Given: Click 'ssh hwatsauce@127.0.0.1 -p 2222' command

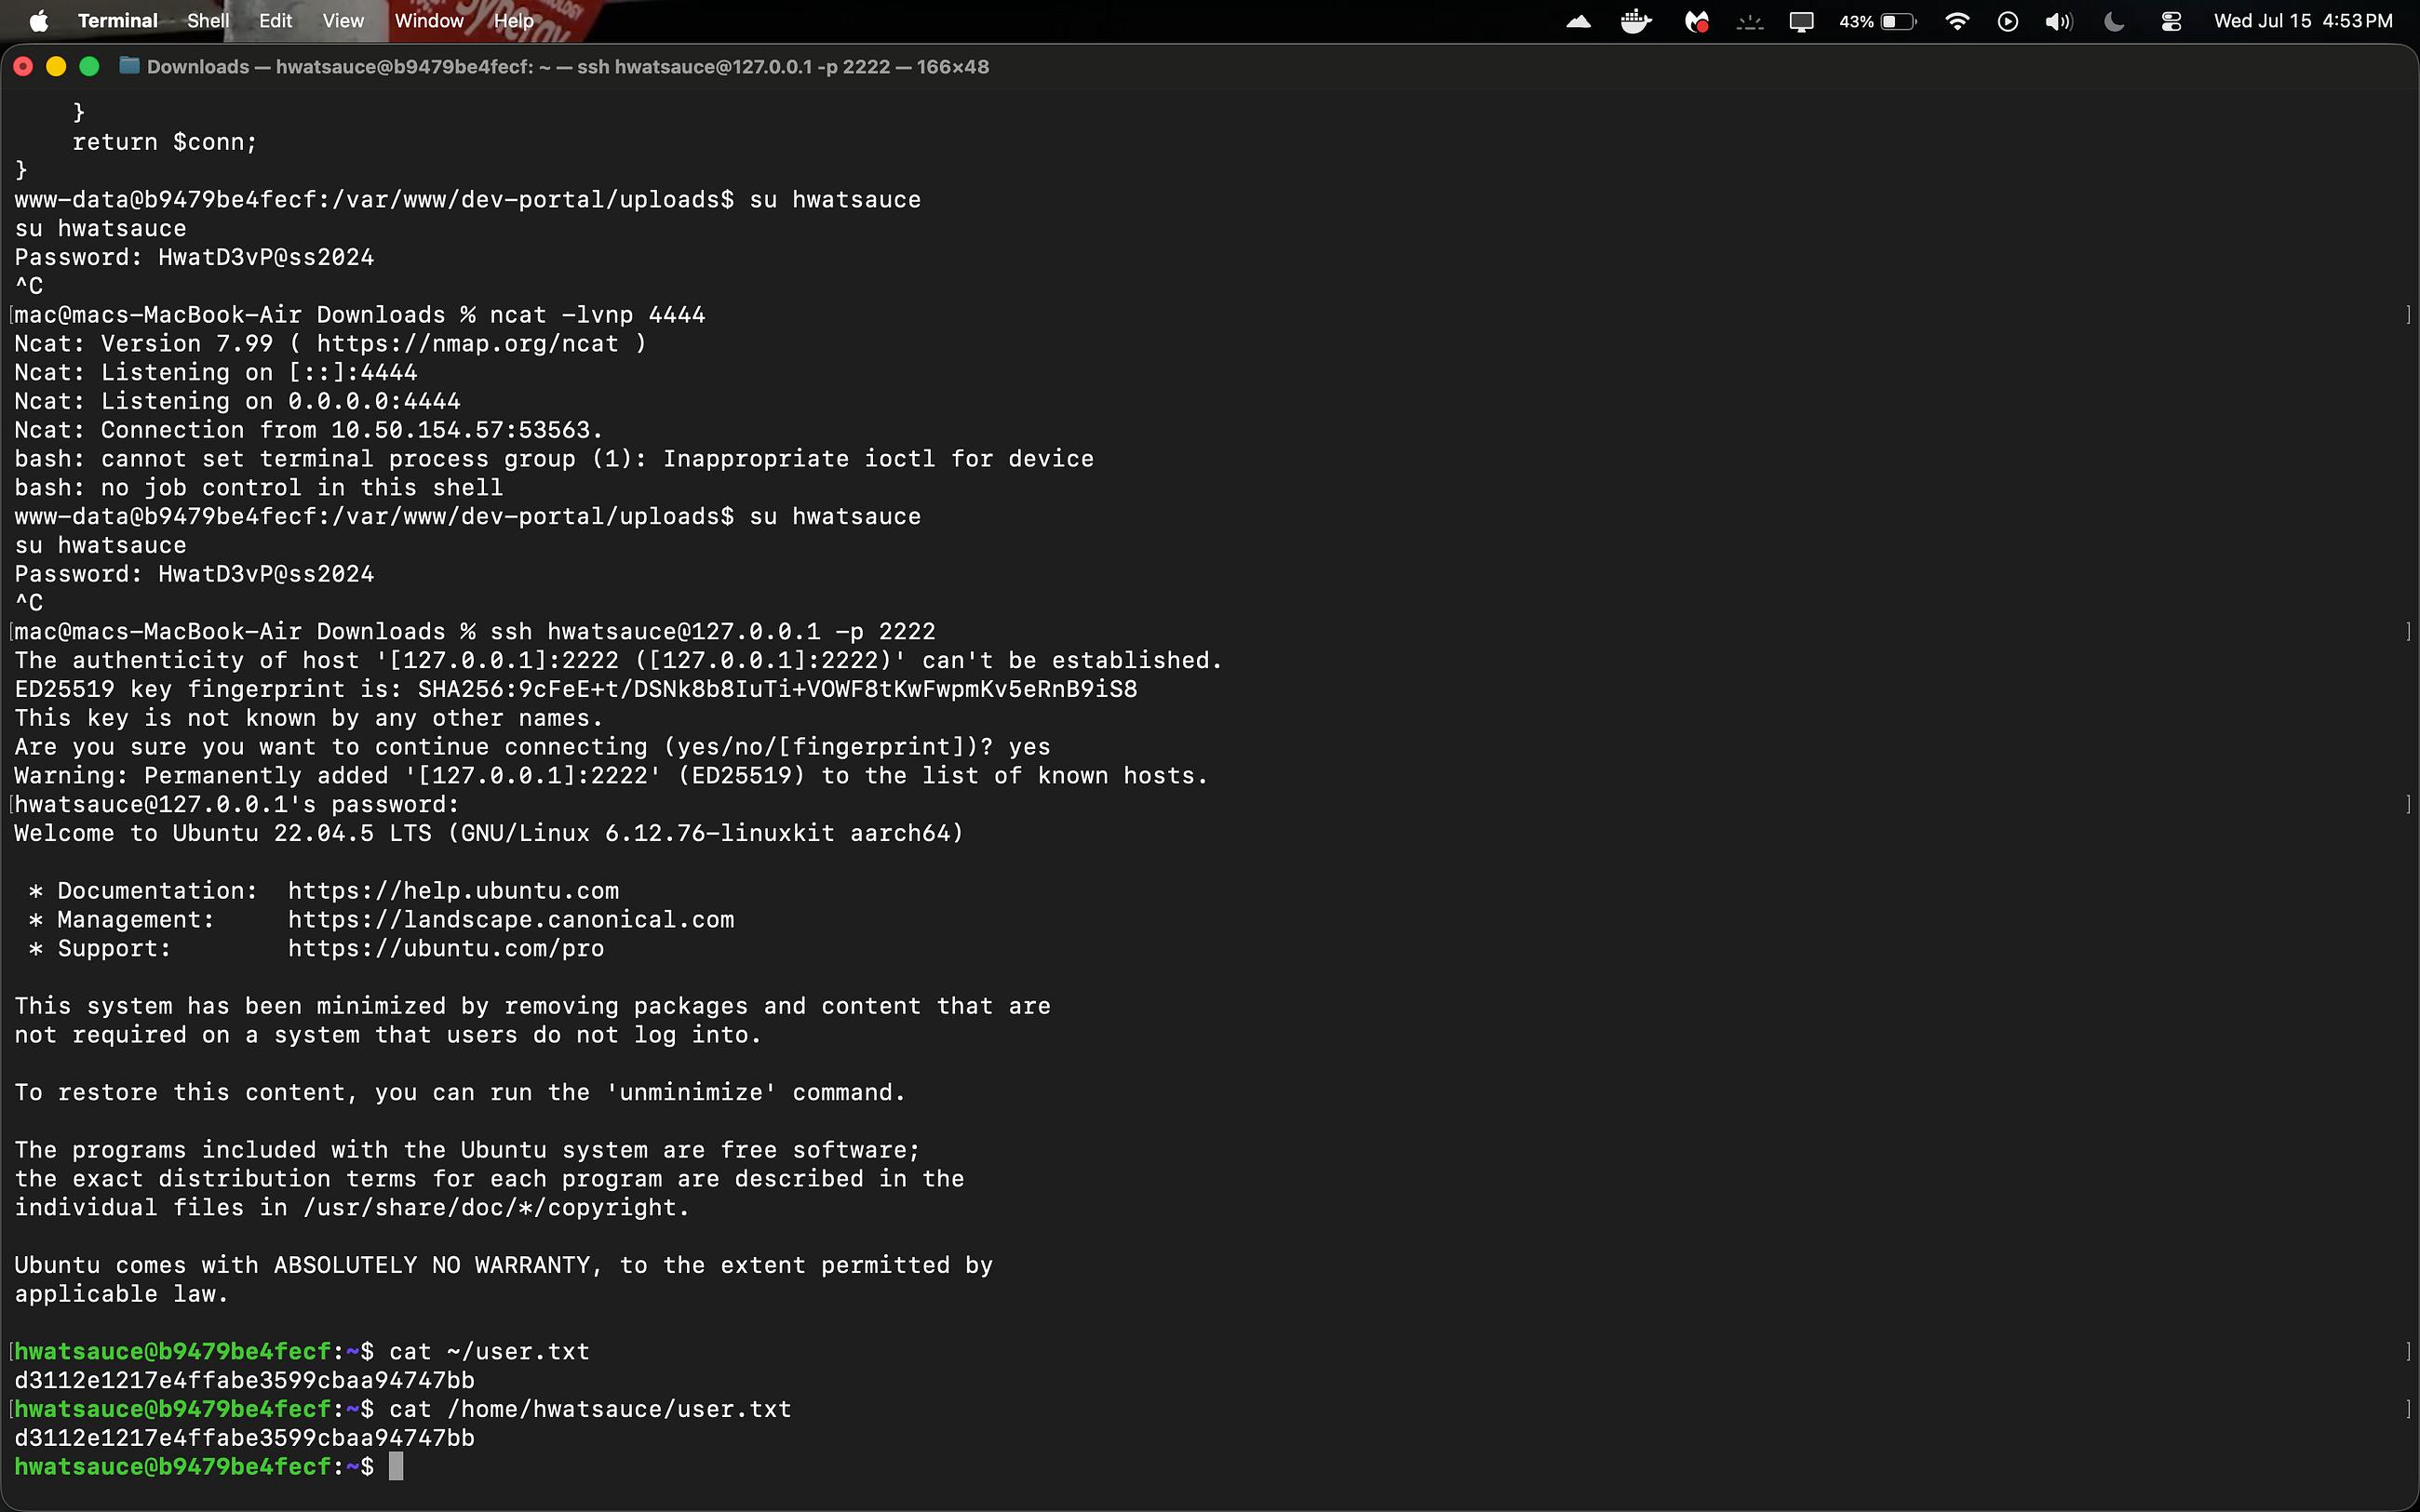Looking at the screenshot, I should point(712,632).
